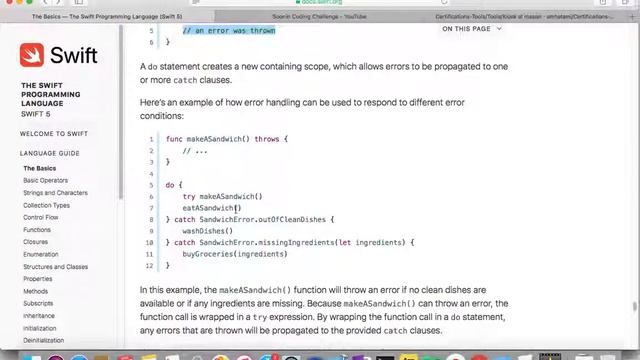Click the Swift bird logo icon
Screen dimensions: 640x360
(x=32, y=55)
